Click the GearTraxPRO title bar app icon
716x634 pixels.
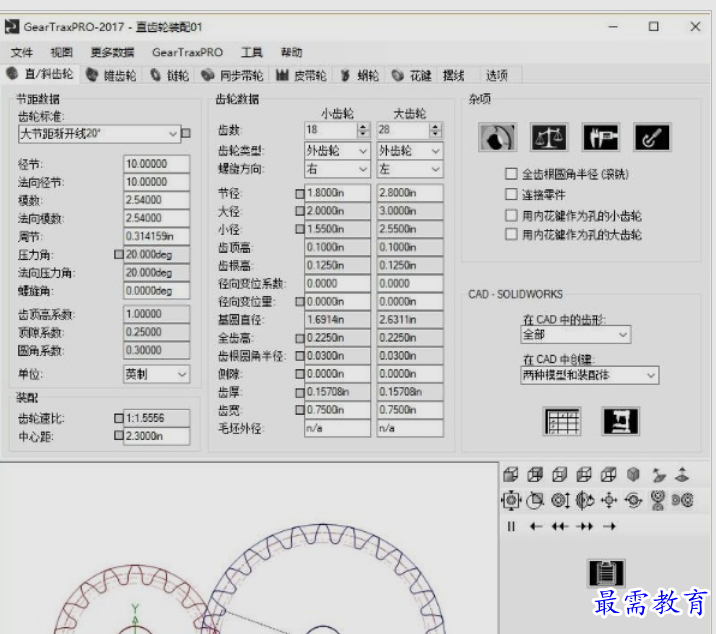(11, 27)
